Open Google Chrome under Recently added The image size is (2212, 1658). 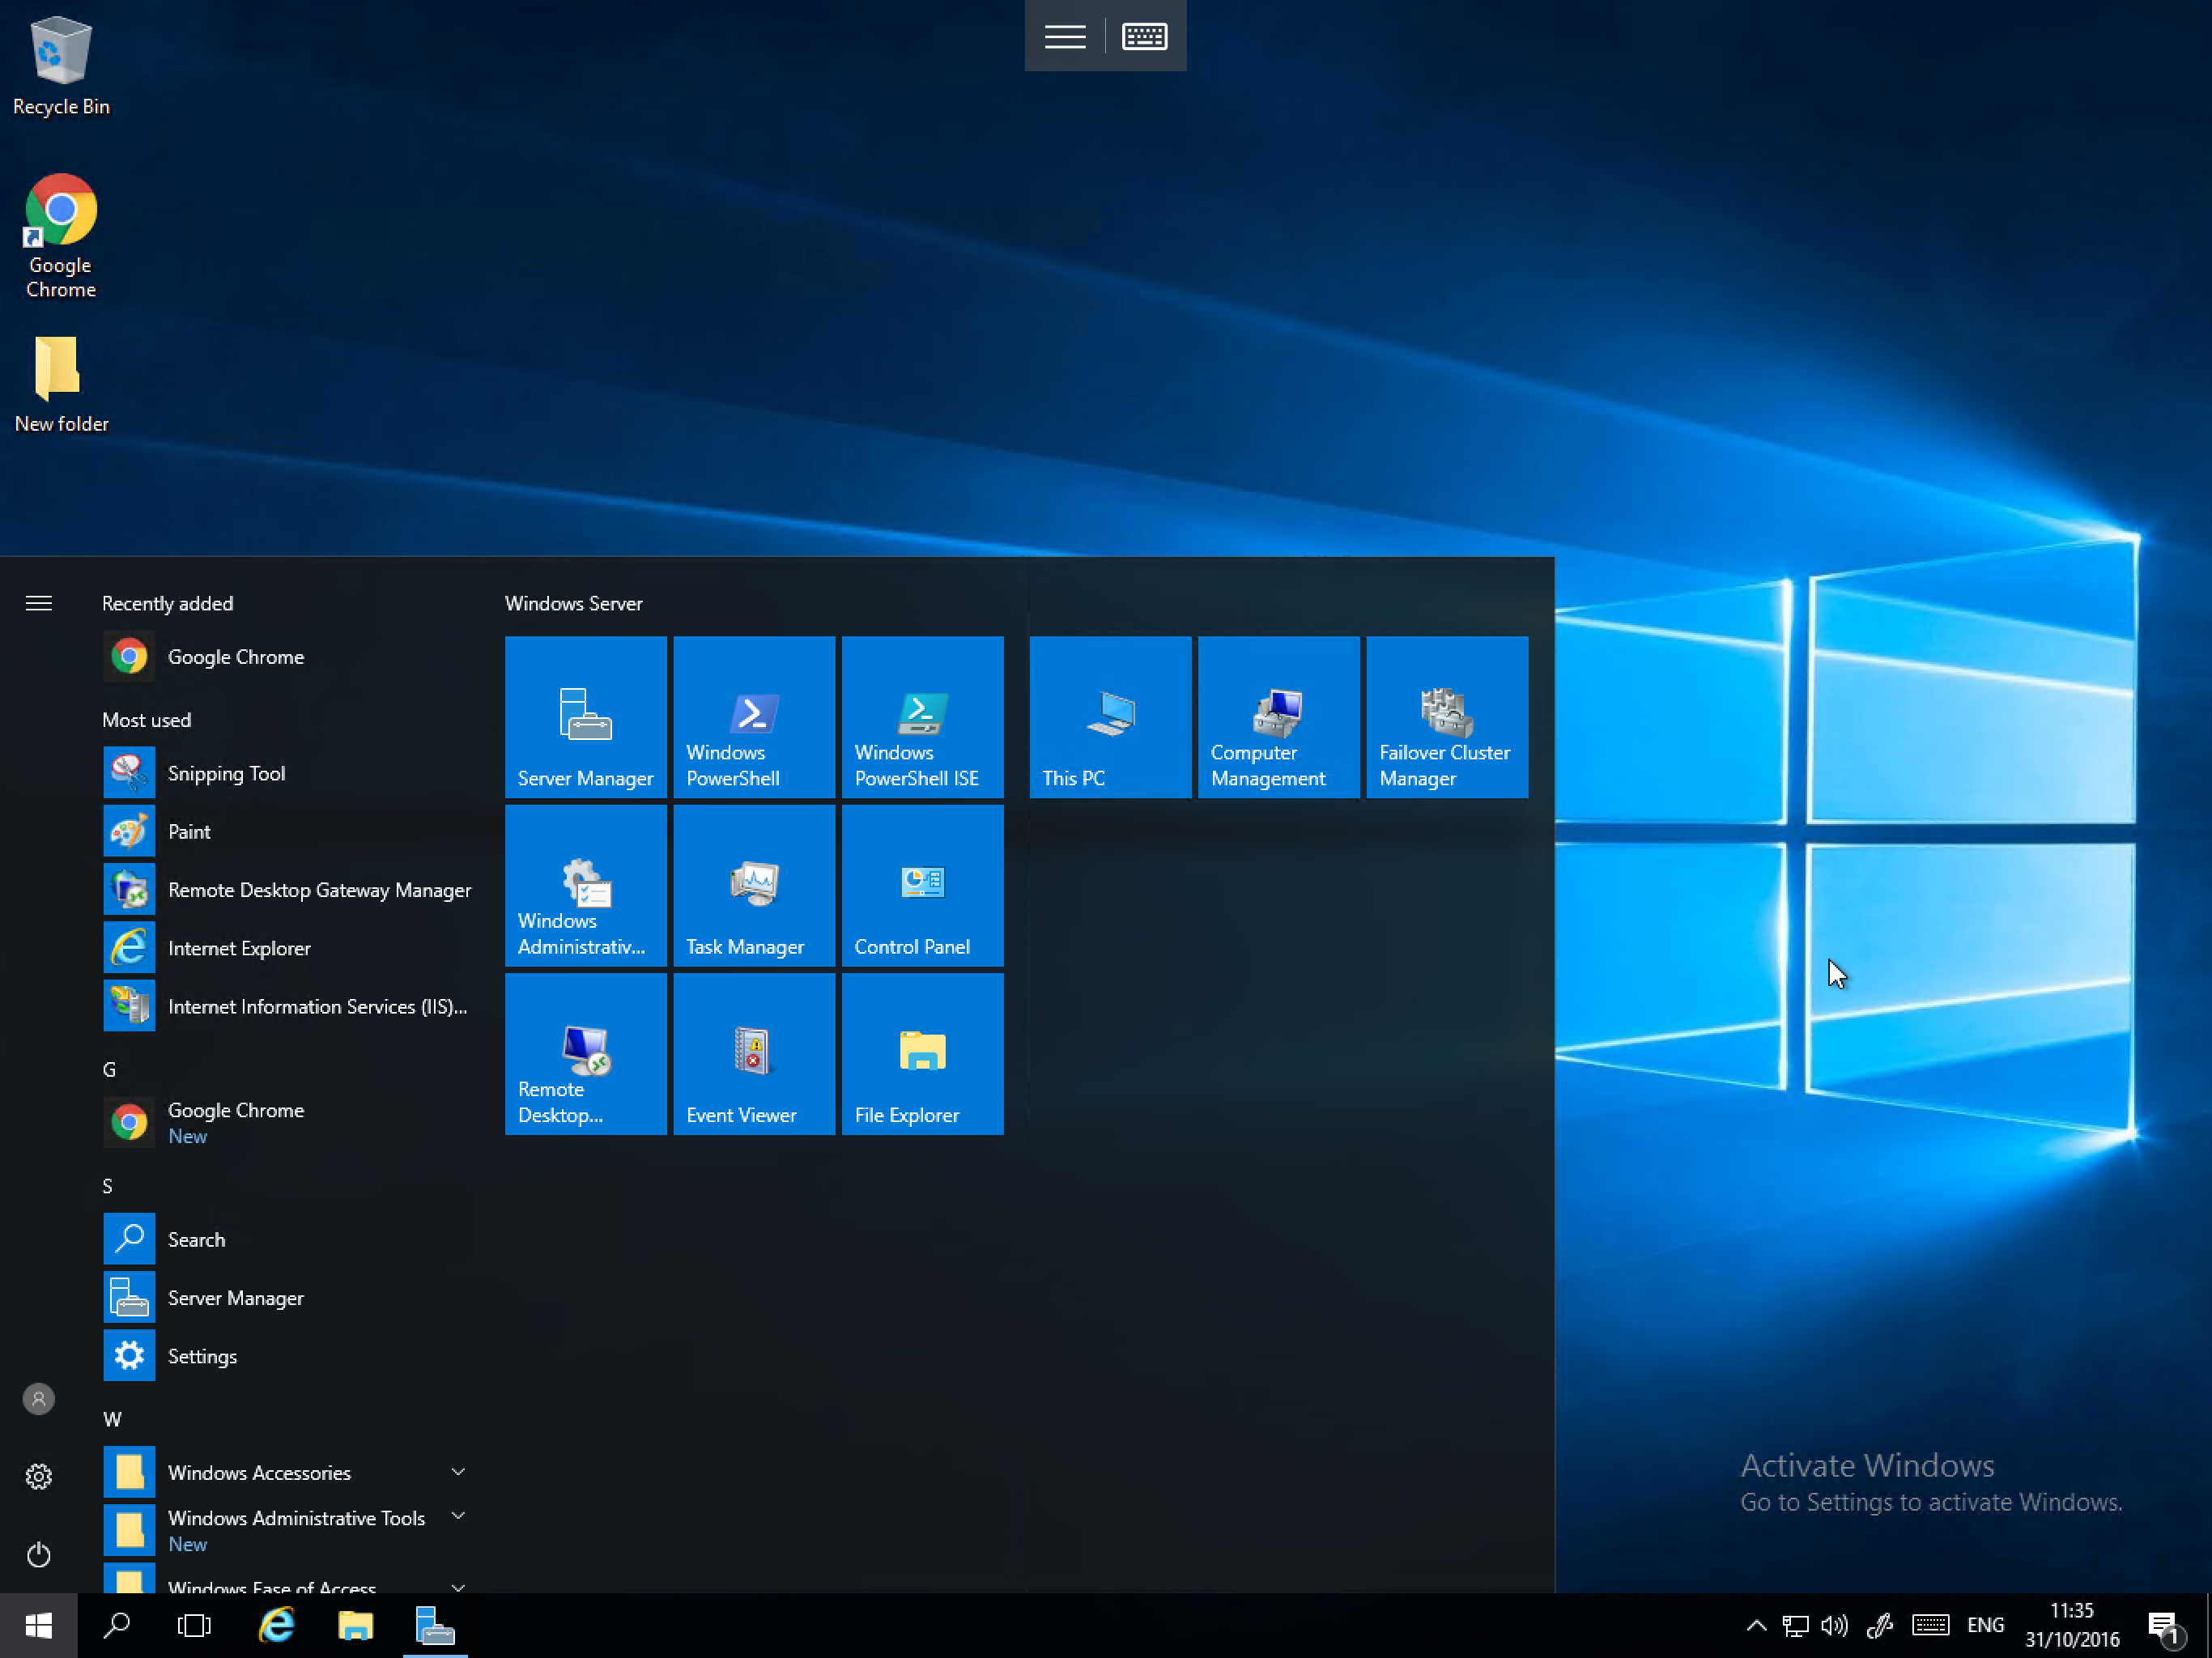(x=288, y=657)
